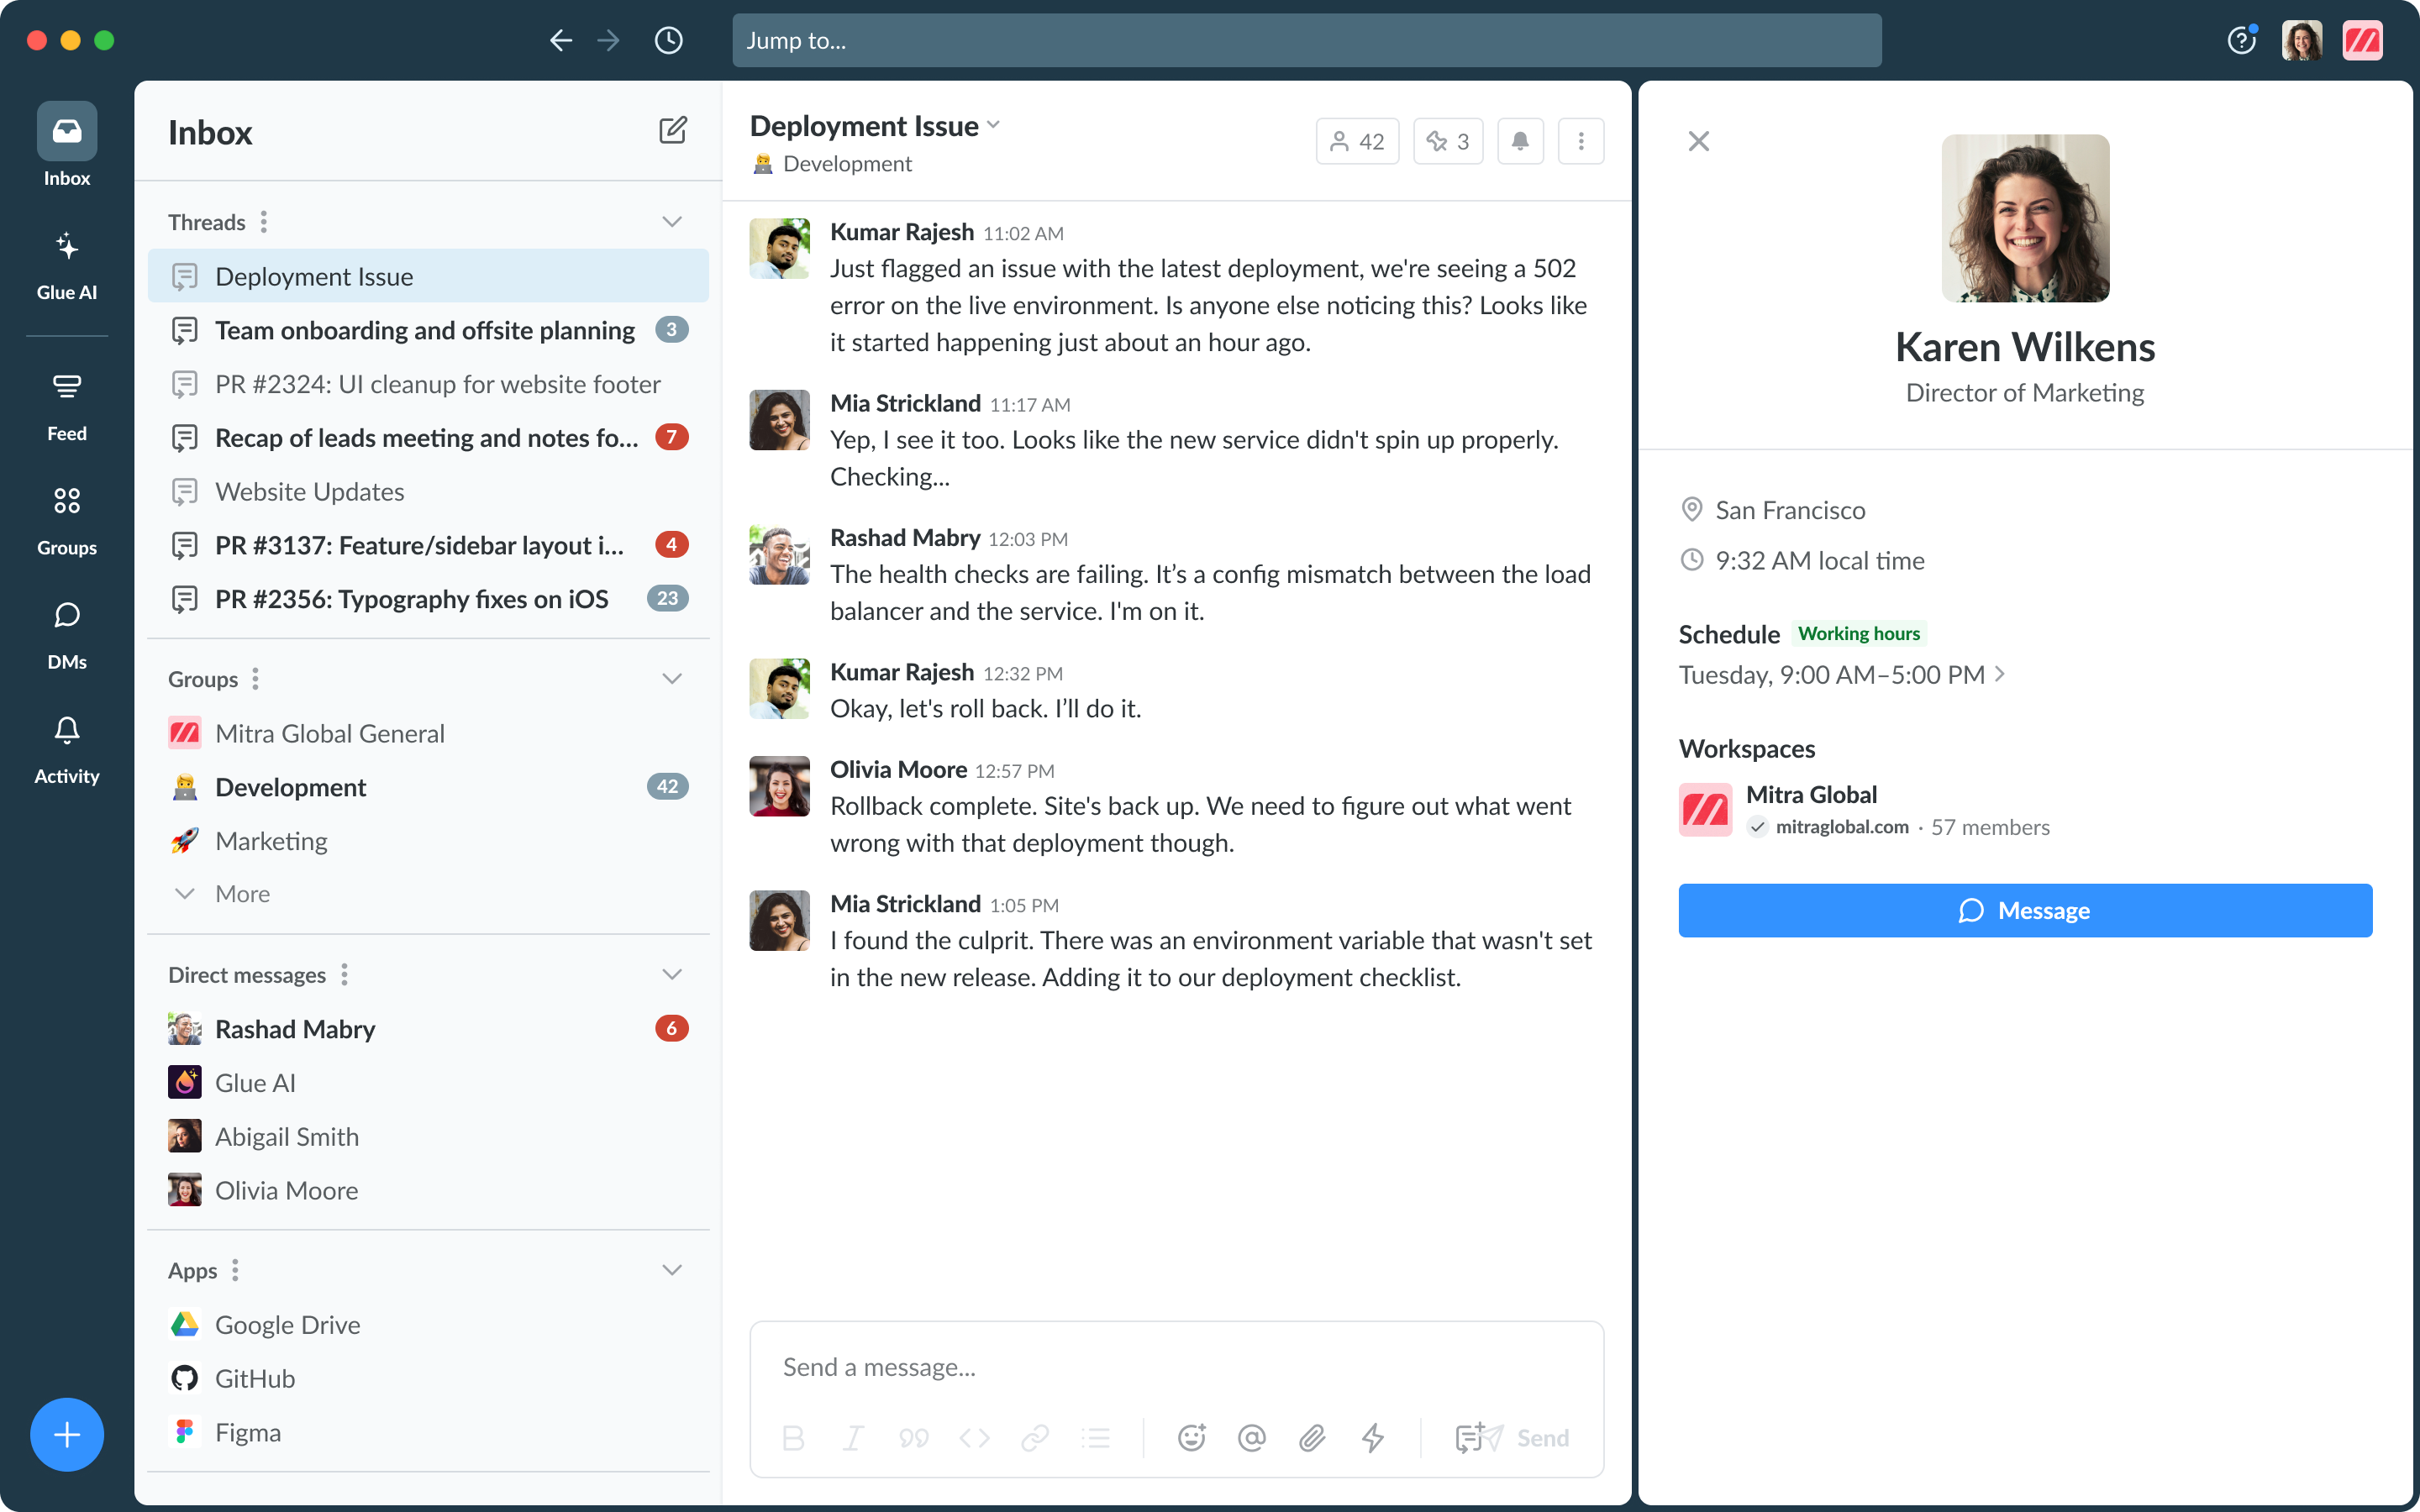
Task: Switch to the DMs tab
Action: pos(66,635)
